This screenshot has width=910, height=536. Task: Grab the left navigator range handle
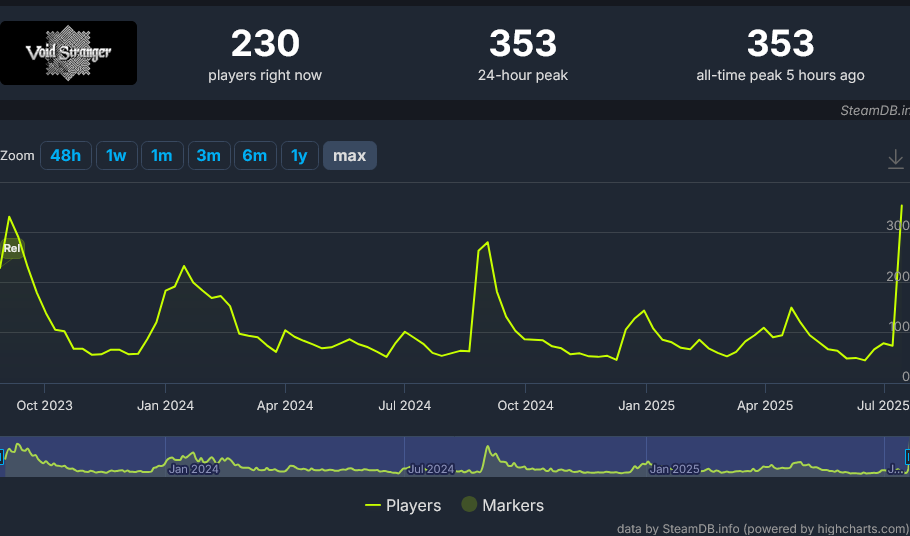coord(1,457)
